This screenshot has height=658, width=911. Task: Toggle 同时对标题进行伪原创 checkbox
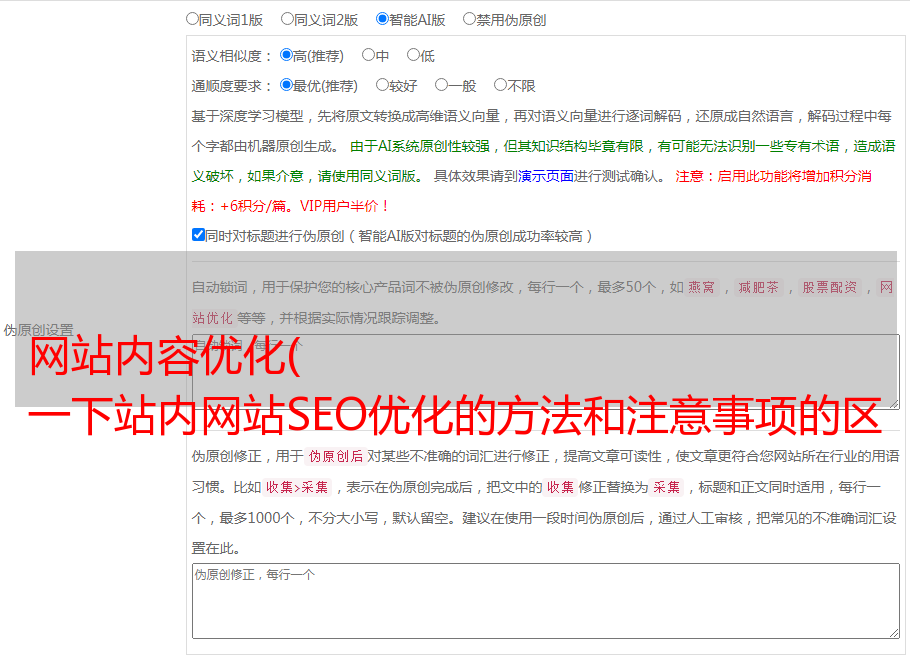[198, 235]
